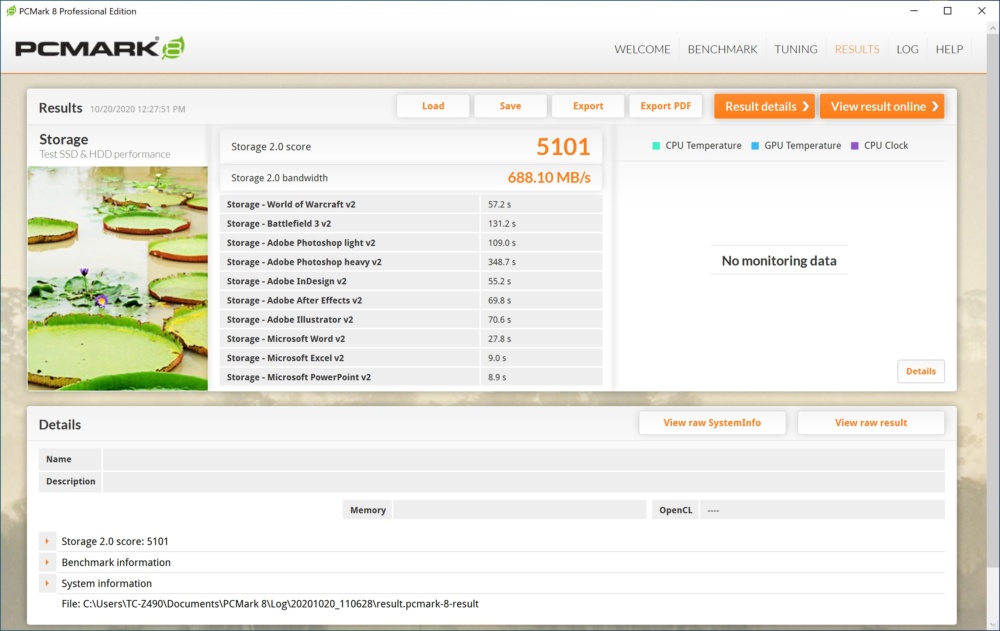Maximize the PCMark 8 window
1000x631 pixels.
click(948, 11)
